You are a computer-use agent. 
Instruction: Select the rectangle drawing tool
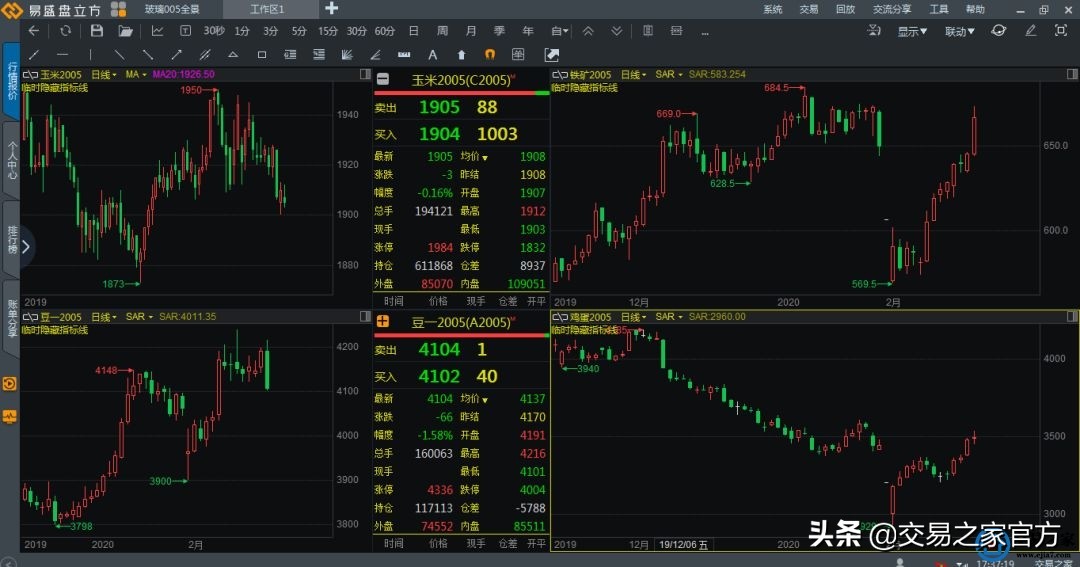262,54
